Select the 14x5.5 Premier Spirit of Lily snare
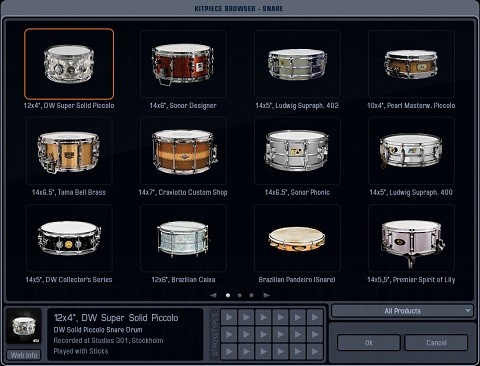Viewport: 480px width, 366px height. 411,238
